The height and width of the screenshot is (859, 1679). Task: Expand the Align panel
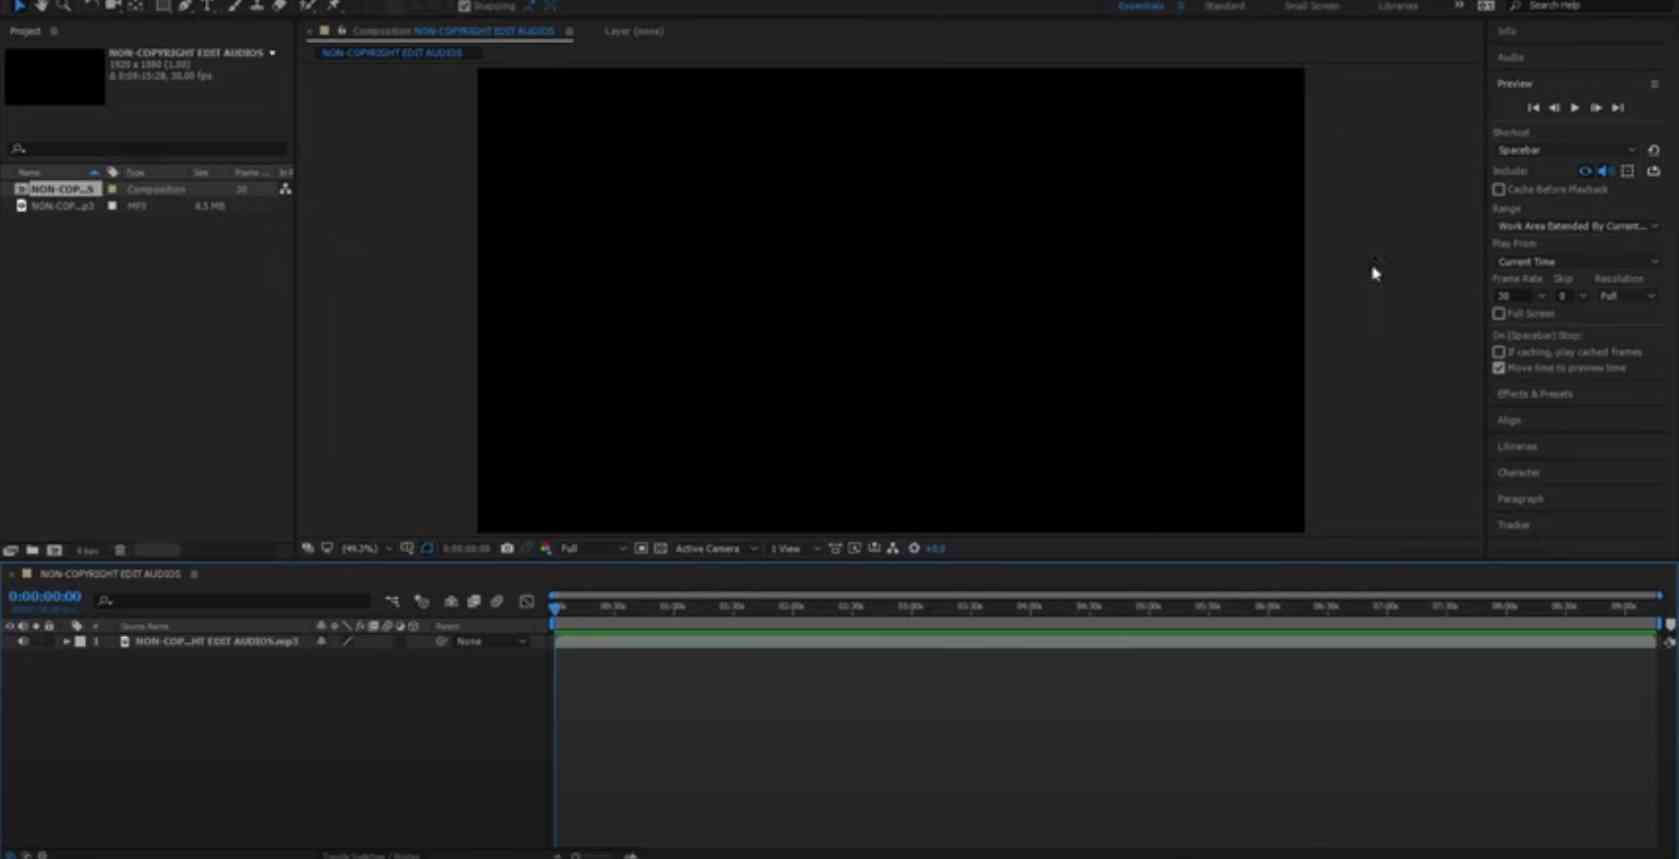pos(1509,420)
